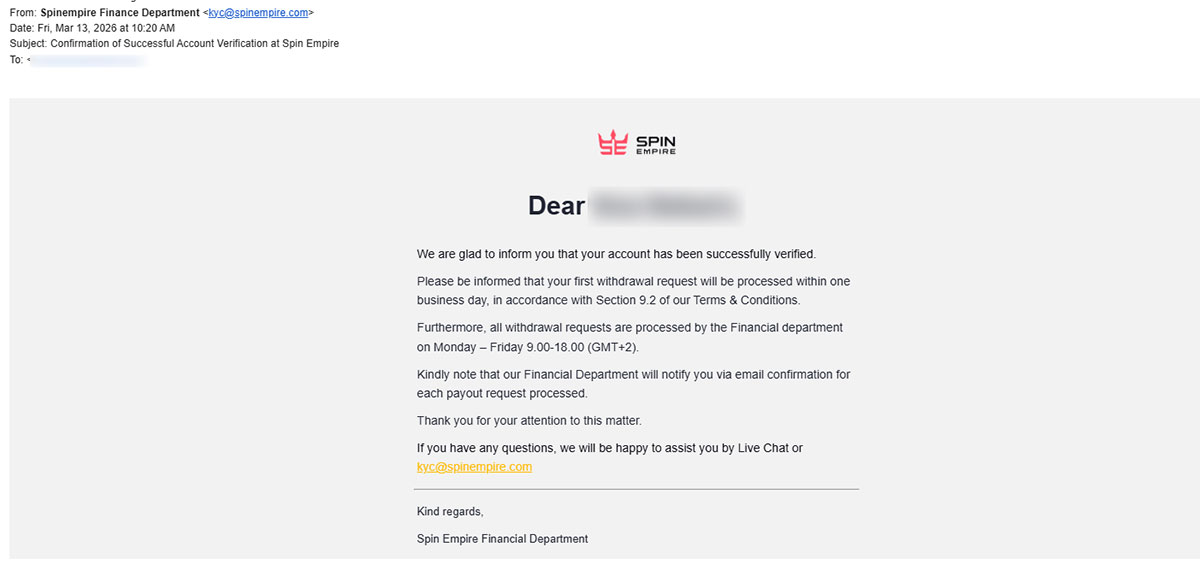
Task: Select the 'Dear' greeting heading
Action: pyautogui.click(x=556, y=205)
